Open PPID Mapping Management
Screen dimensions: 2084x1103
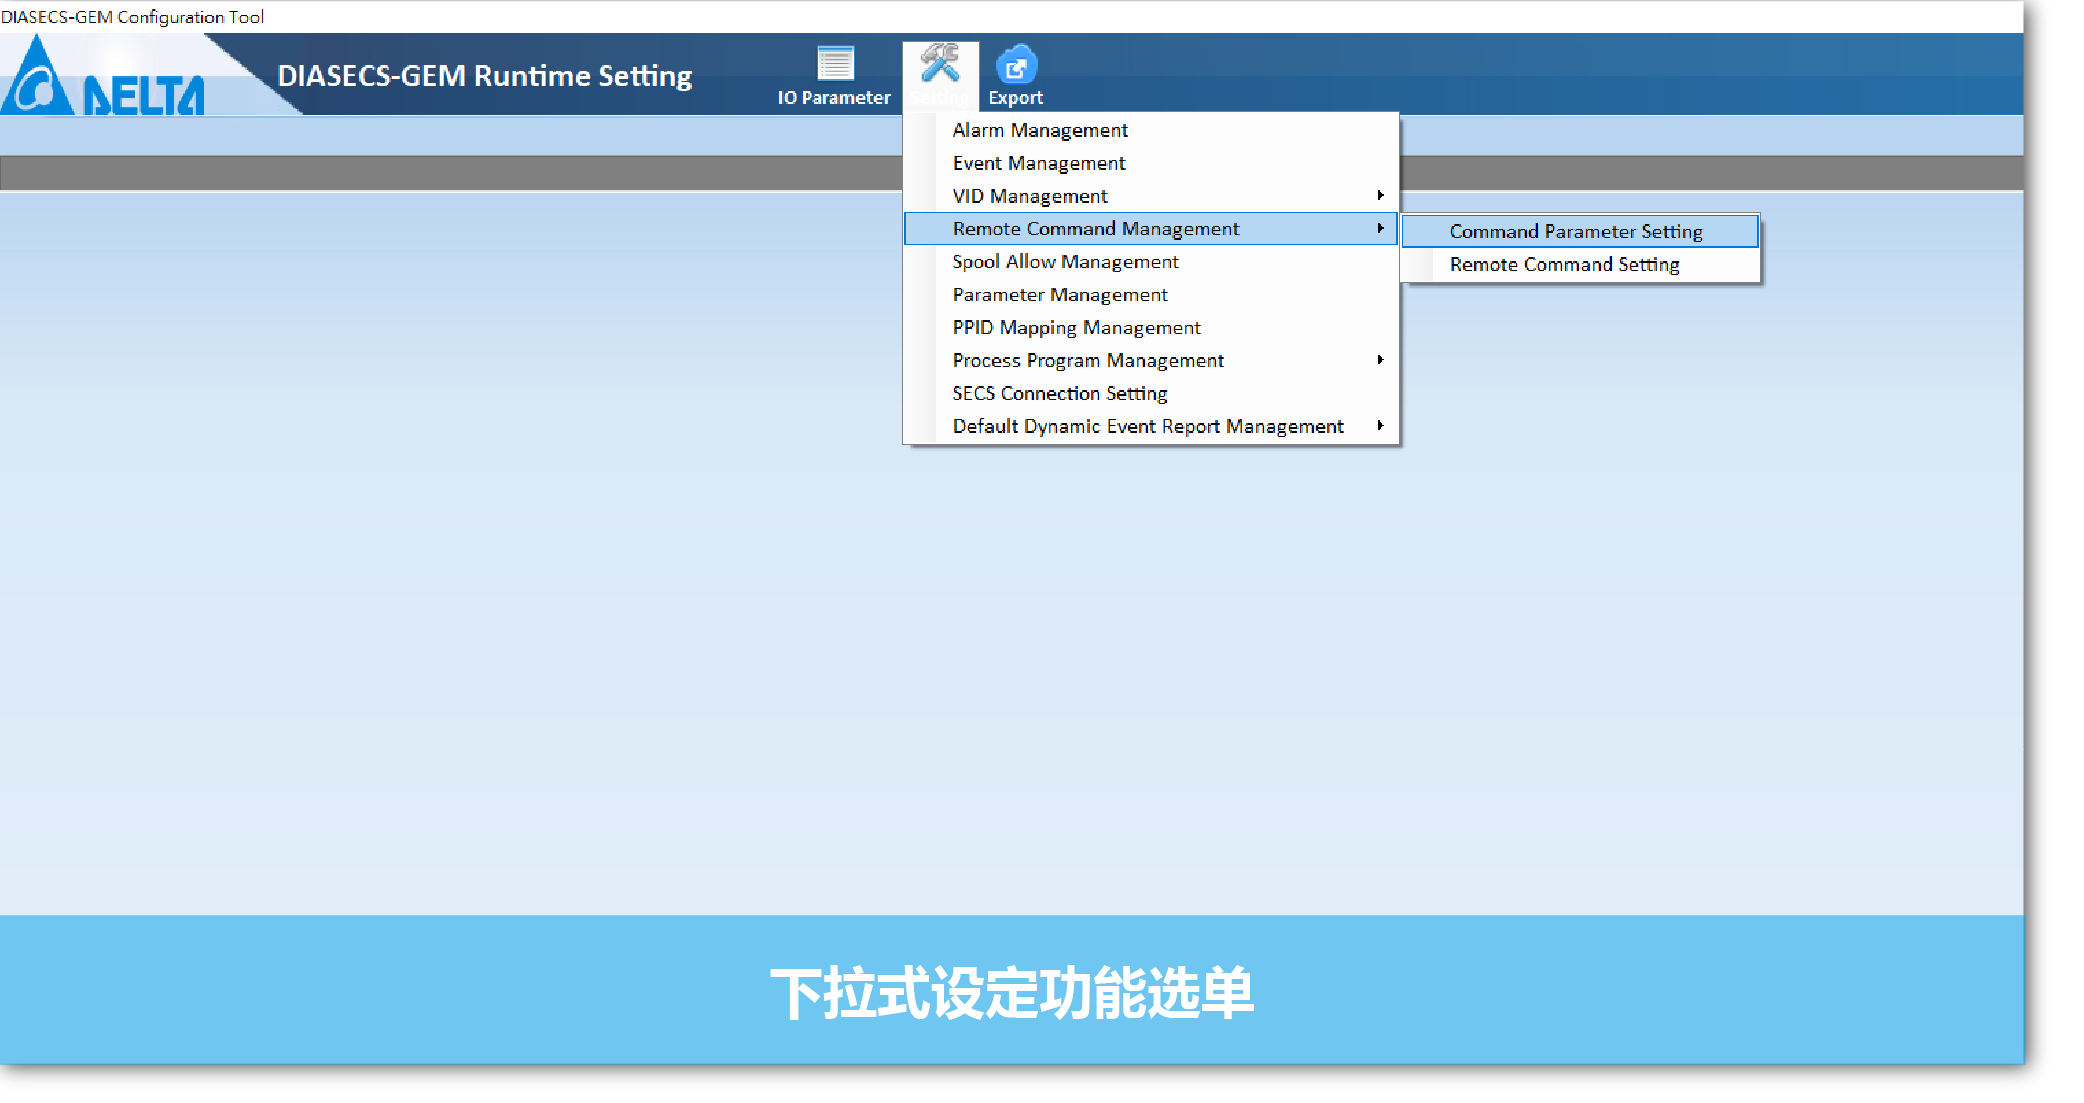[x=1076, y=328]
